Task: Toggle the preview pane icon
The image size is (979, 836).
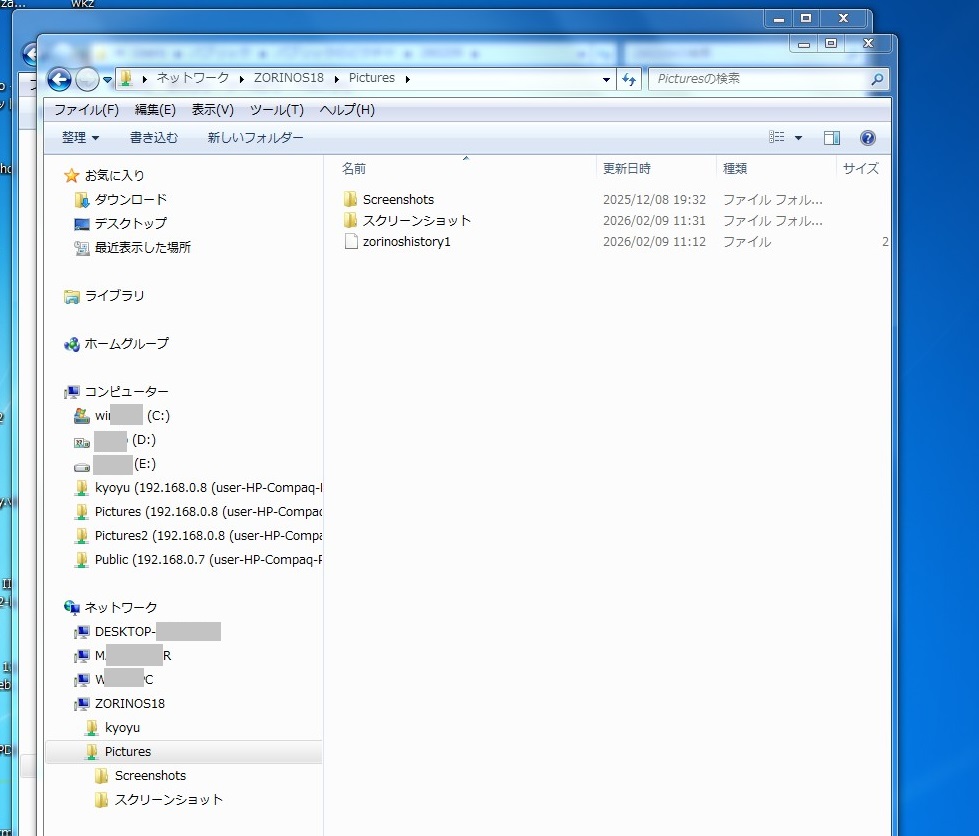Action: pos(831,138)
